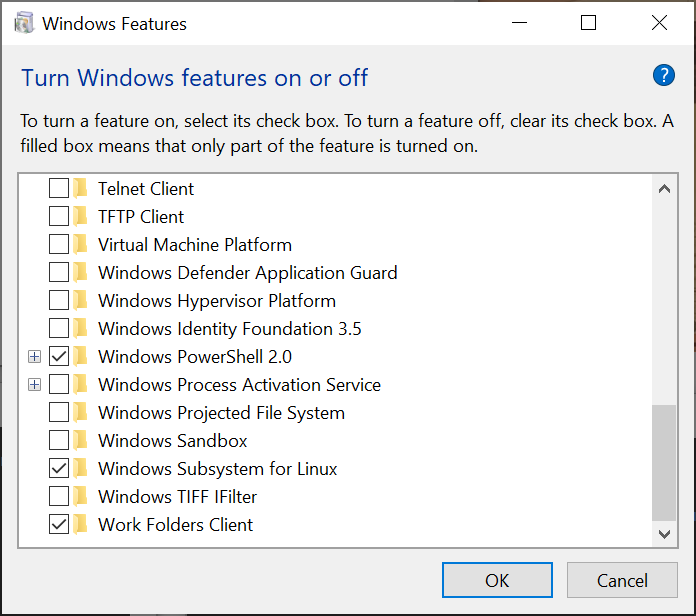Image resolution: width=696 pixels, height=616 pixels.
Task: Click the scrollbar up arrow
Action: [x=664, y=188]
